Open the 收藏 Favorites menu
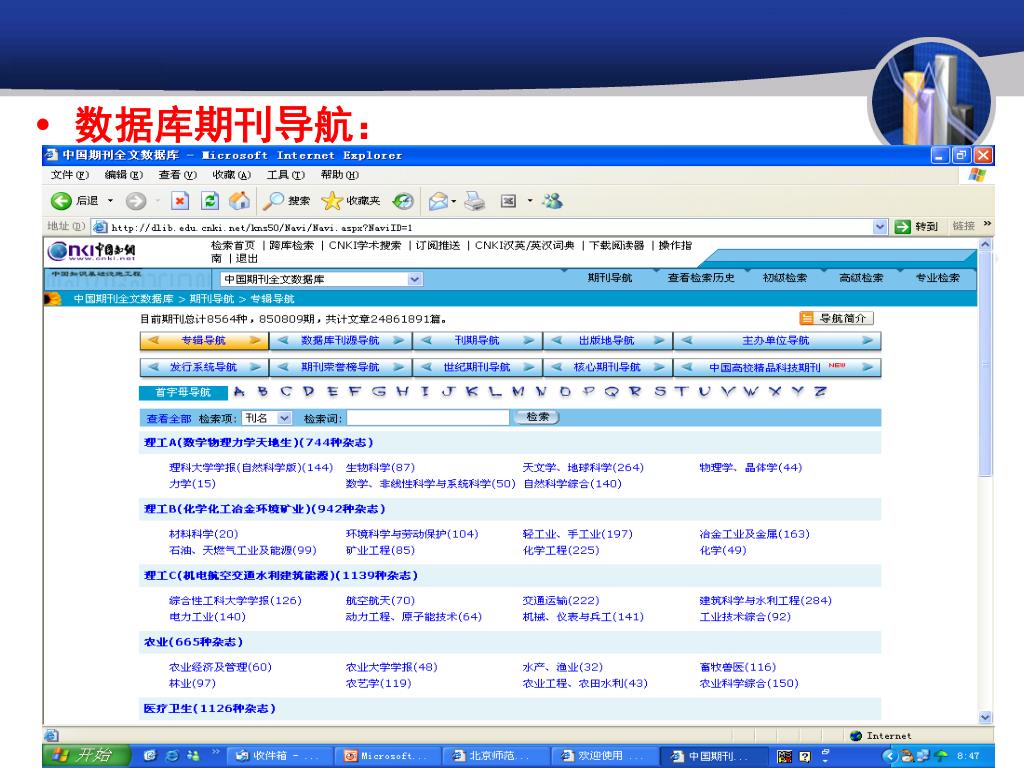Image resolution: width=1024 pixels, height=768 pixels. click(x=231, y=174)
